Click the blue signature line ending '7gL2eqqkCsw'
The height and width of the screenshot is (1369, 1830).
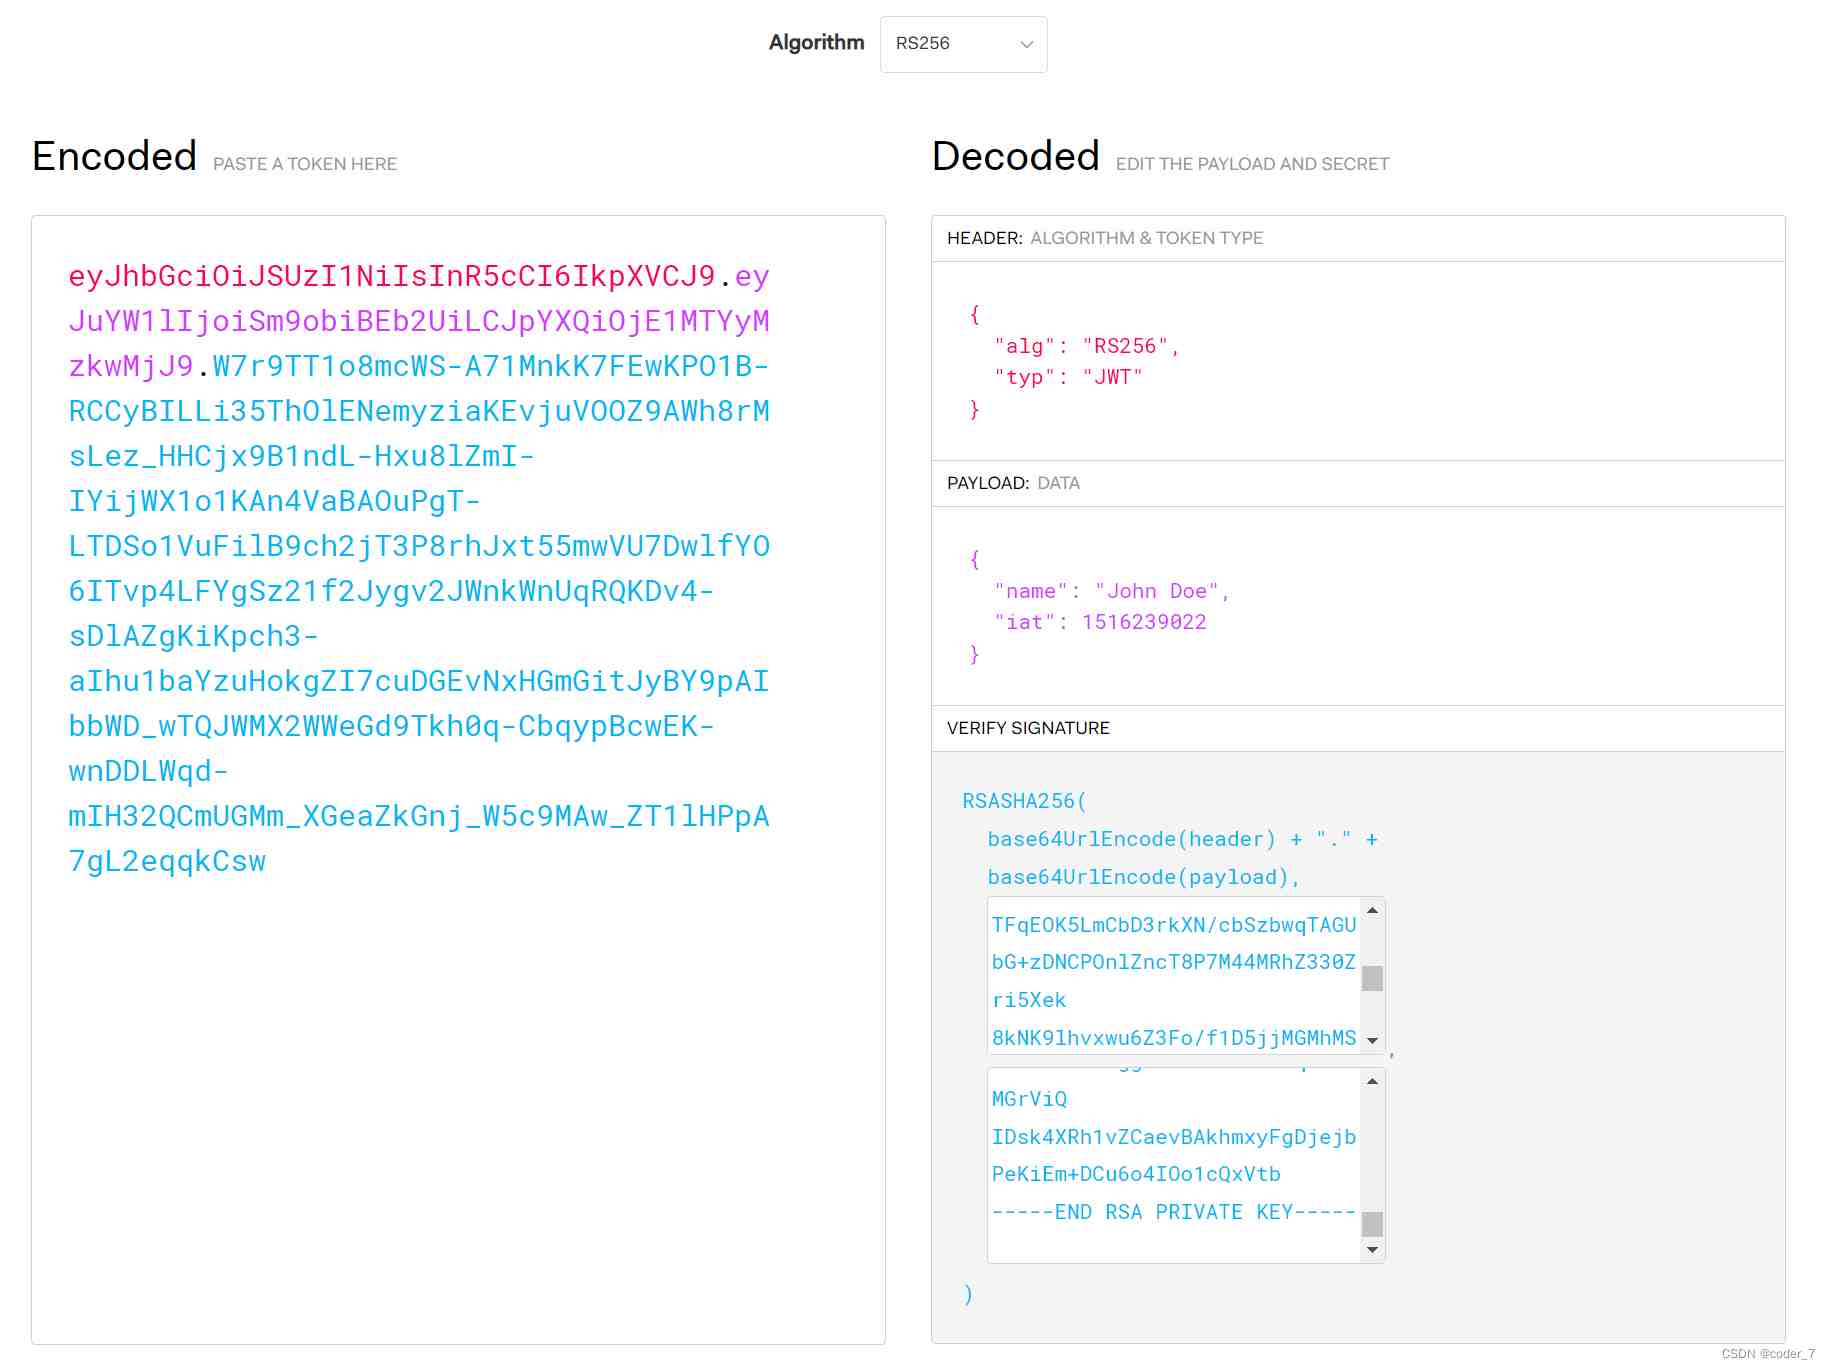pyautogui.click(x=167, y=861)
